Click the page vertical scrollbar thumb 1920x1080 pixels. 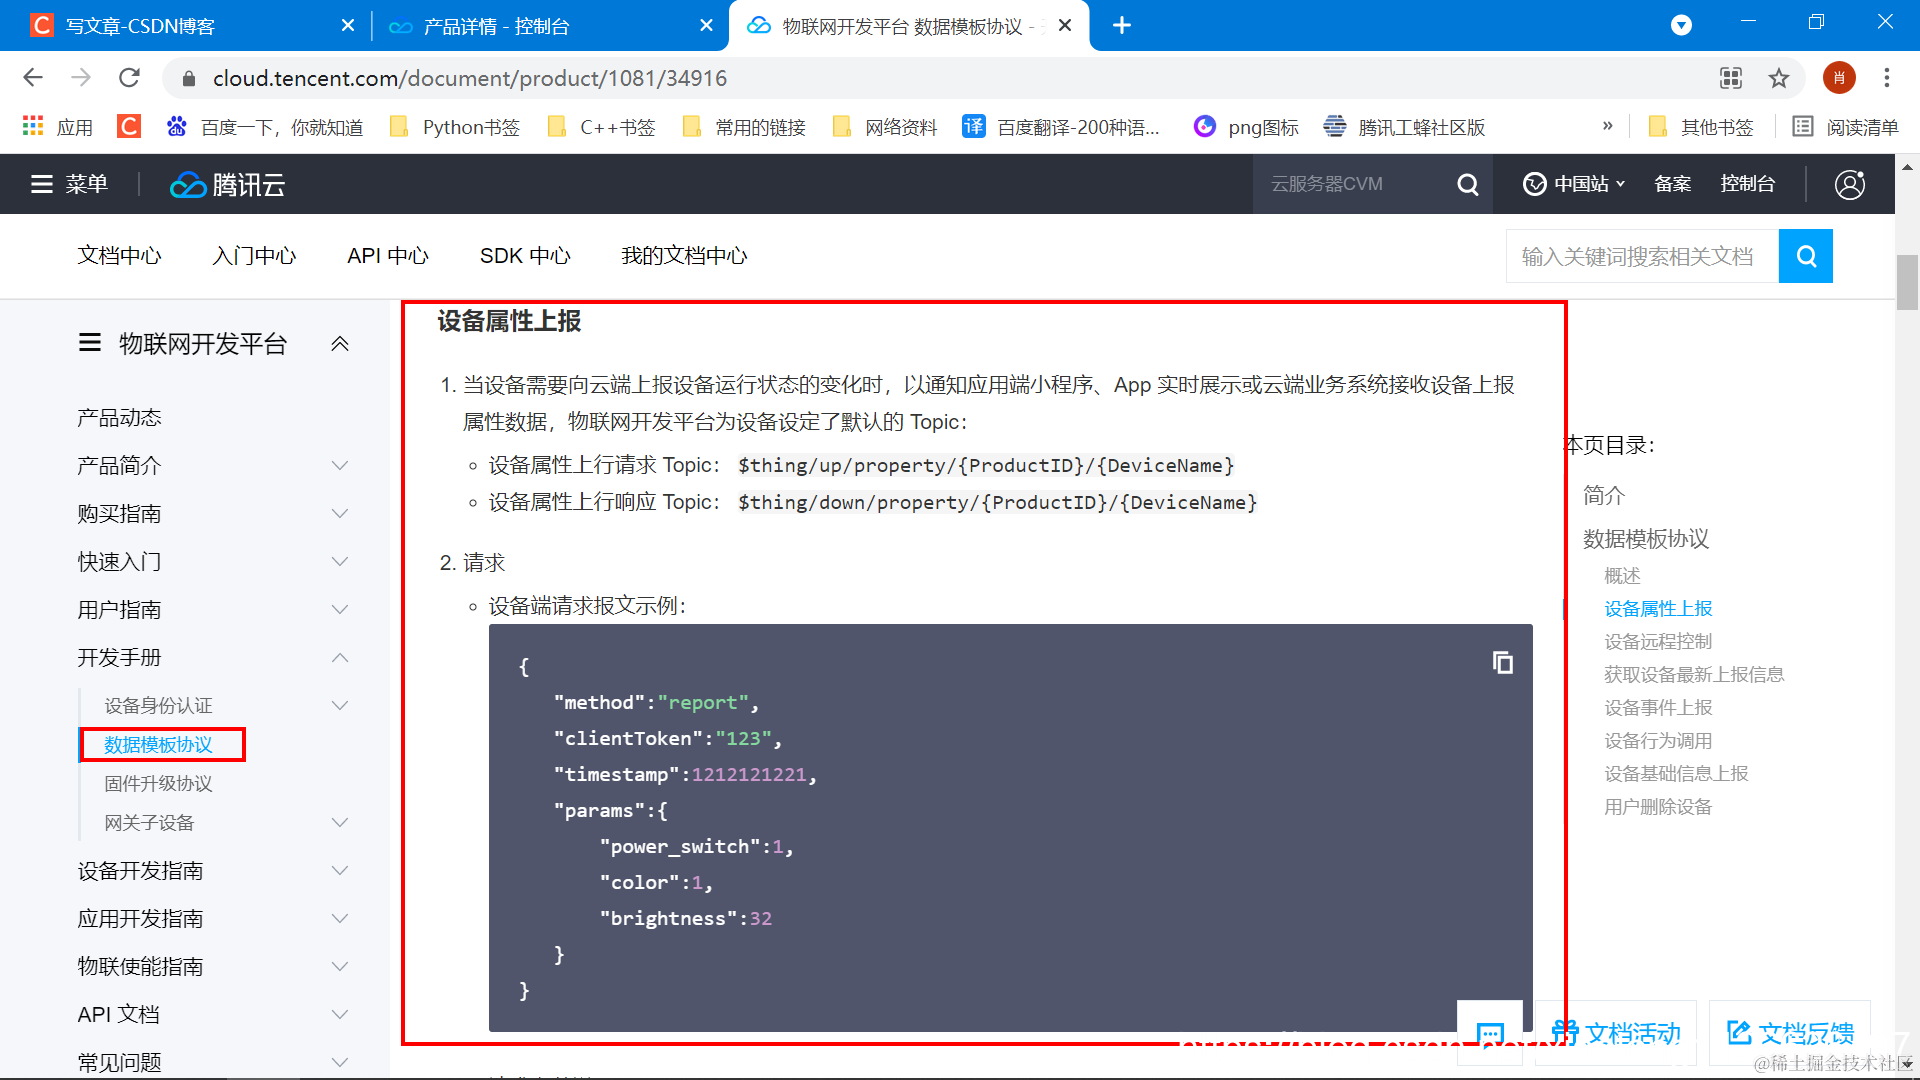(1907, 283)
